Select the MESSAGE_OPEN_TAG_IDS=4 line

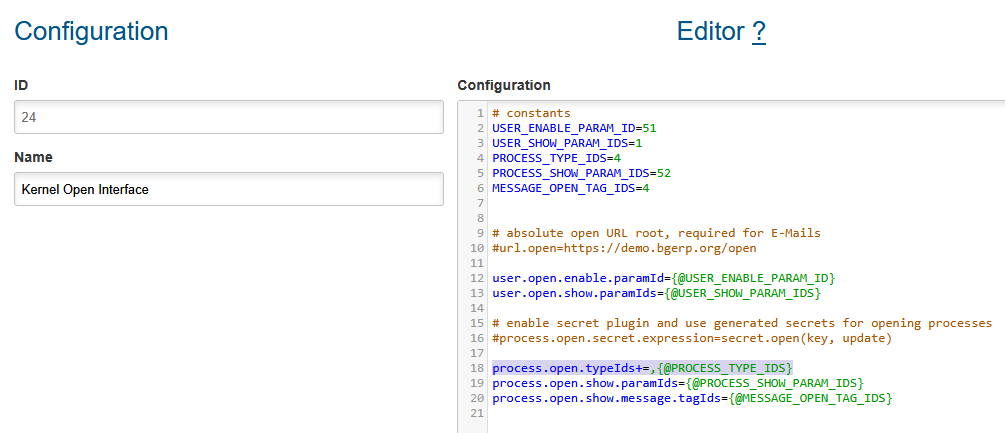point(570,188)
